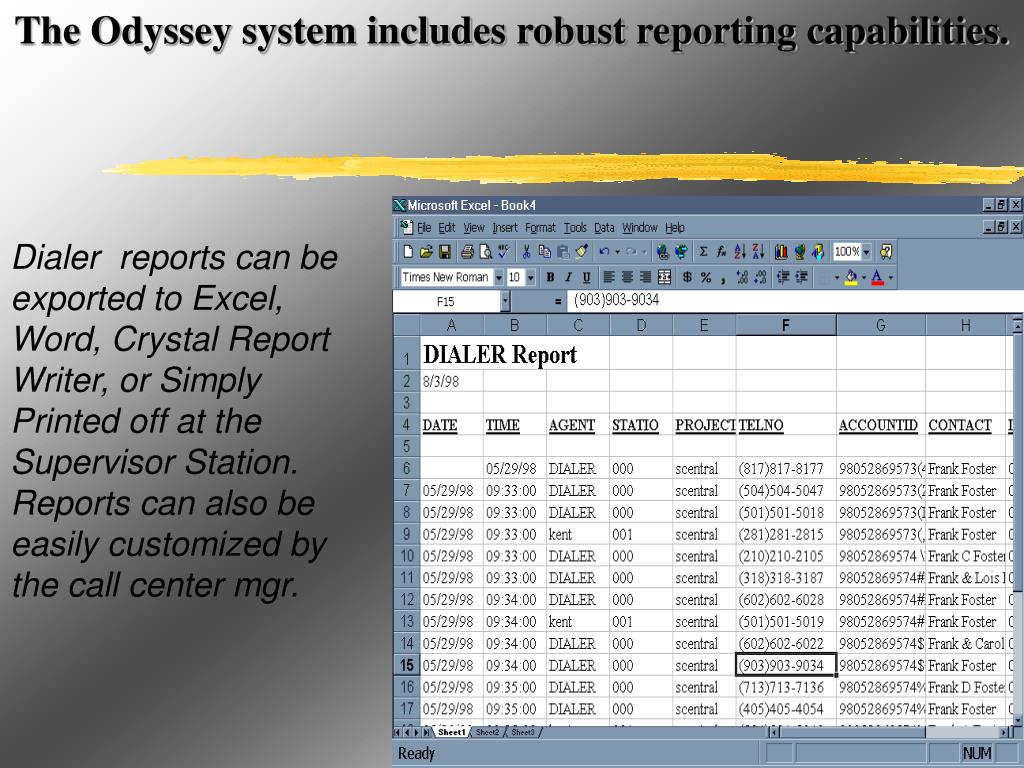Save workbook with the floppy disk icon
1024x768 pixels.
coord(445,251)
